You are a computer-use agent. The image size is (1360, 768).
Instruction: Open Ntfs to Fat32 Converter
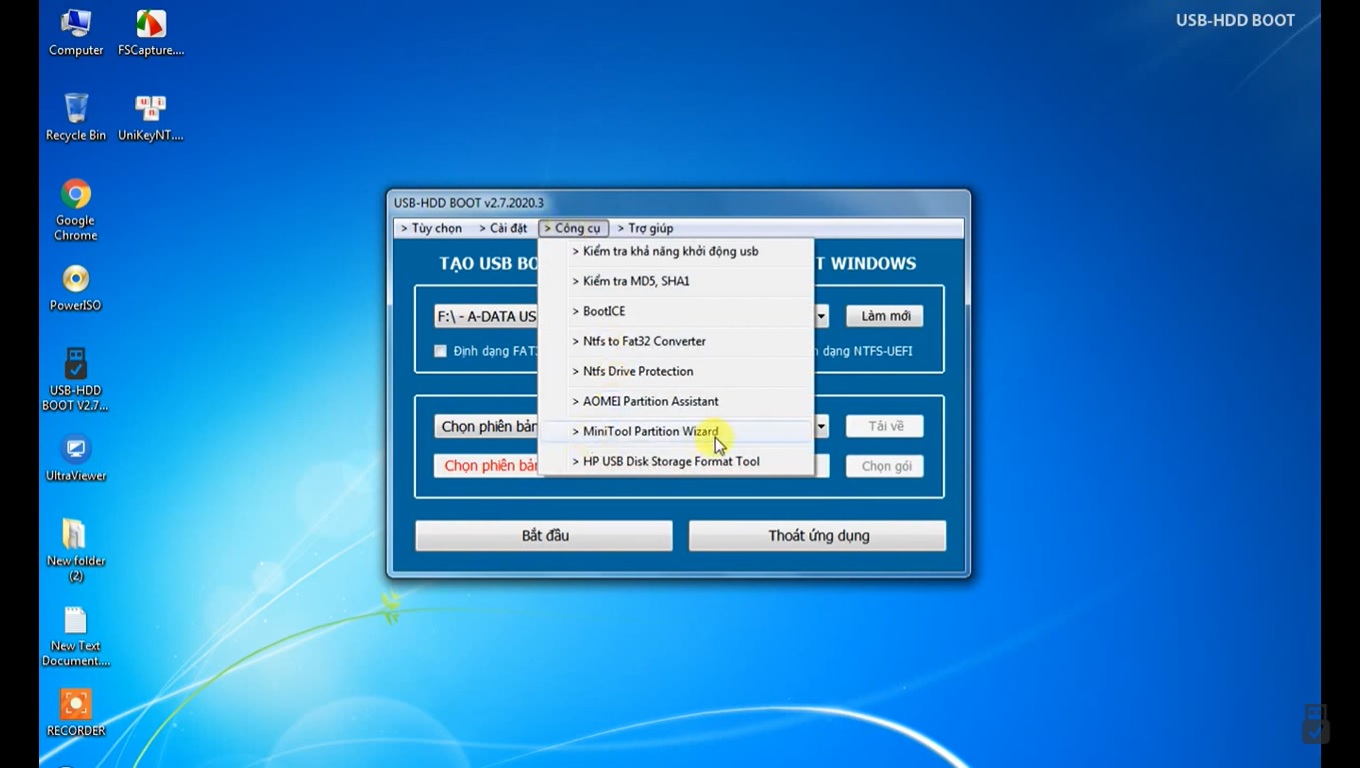pyautogui.click(x=676, y=341)
